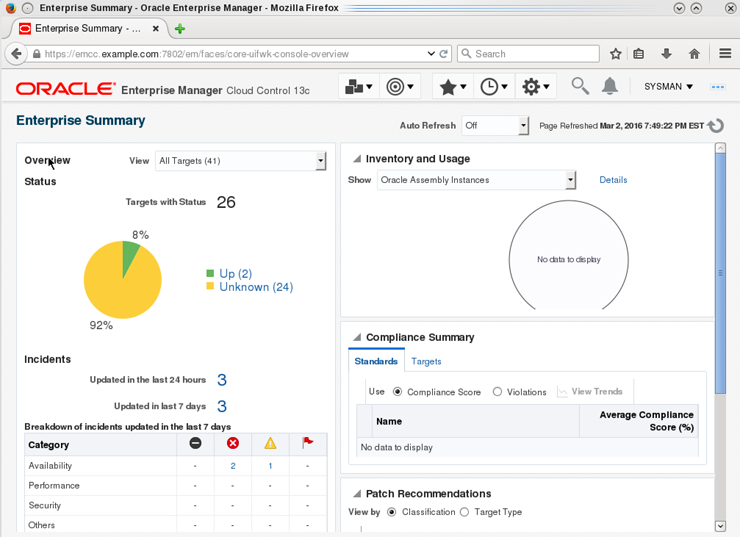Open a new tab with green plus

180,29
